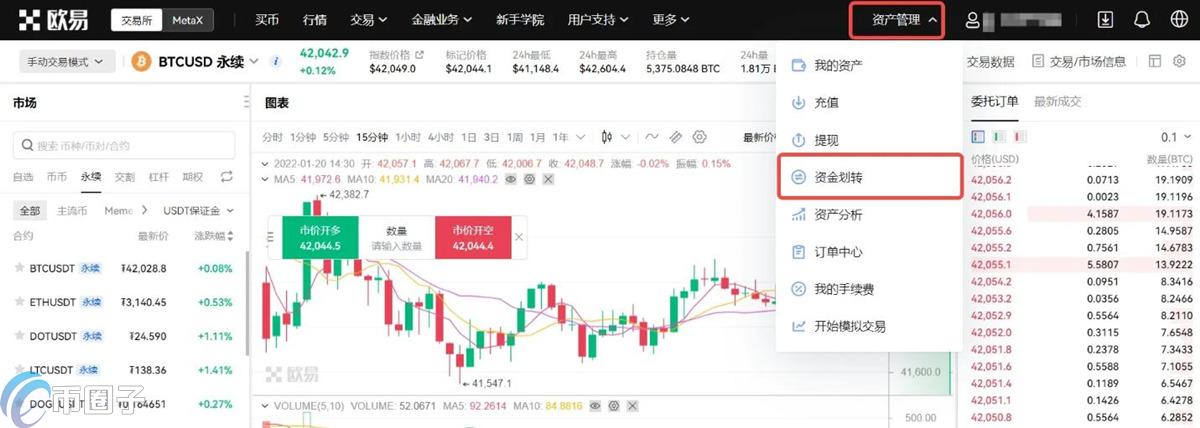
Task: Select 充值 menu item
Action: [x=870, y=102]
